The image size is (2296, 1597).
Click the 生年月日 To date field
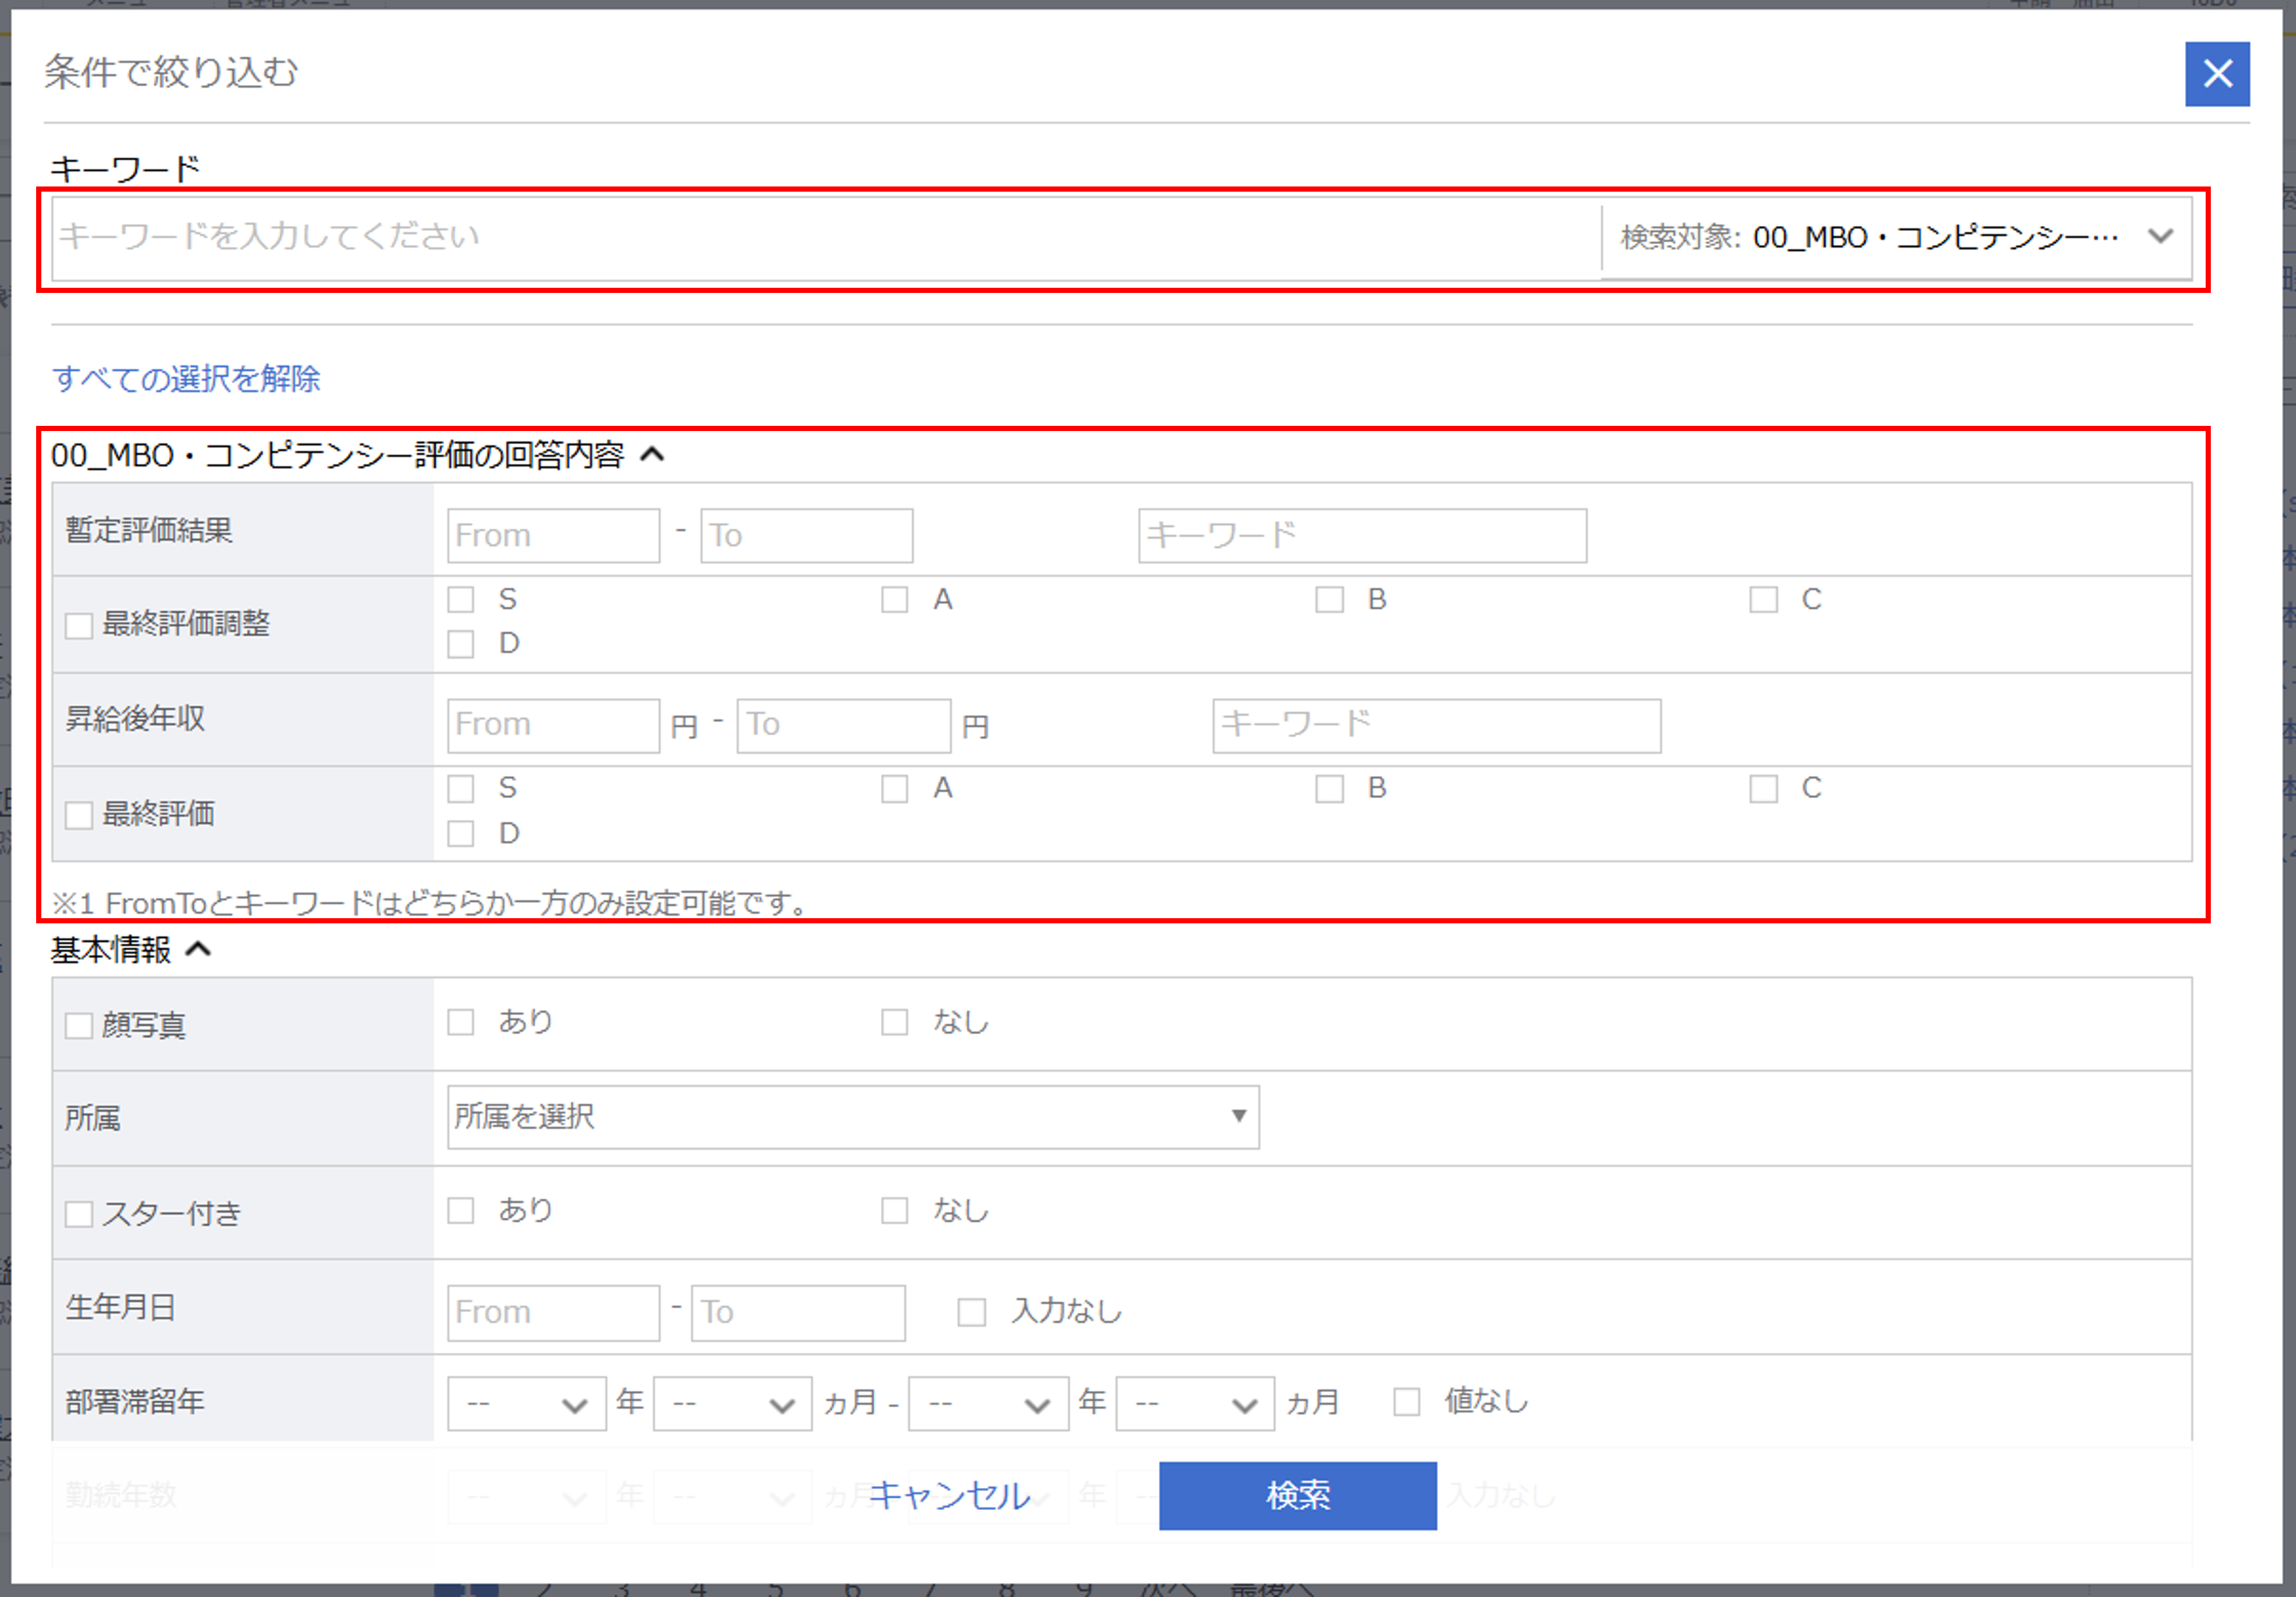(798, 1312)
